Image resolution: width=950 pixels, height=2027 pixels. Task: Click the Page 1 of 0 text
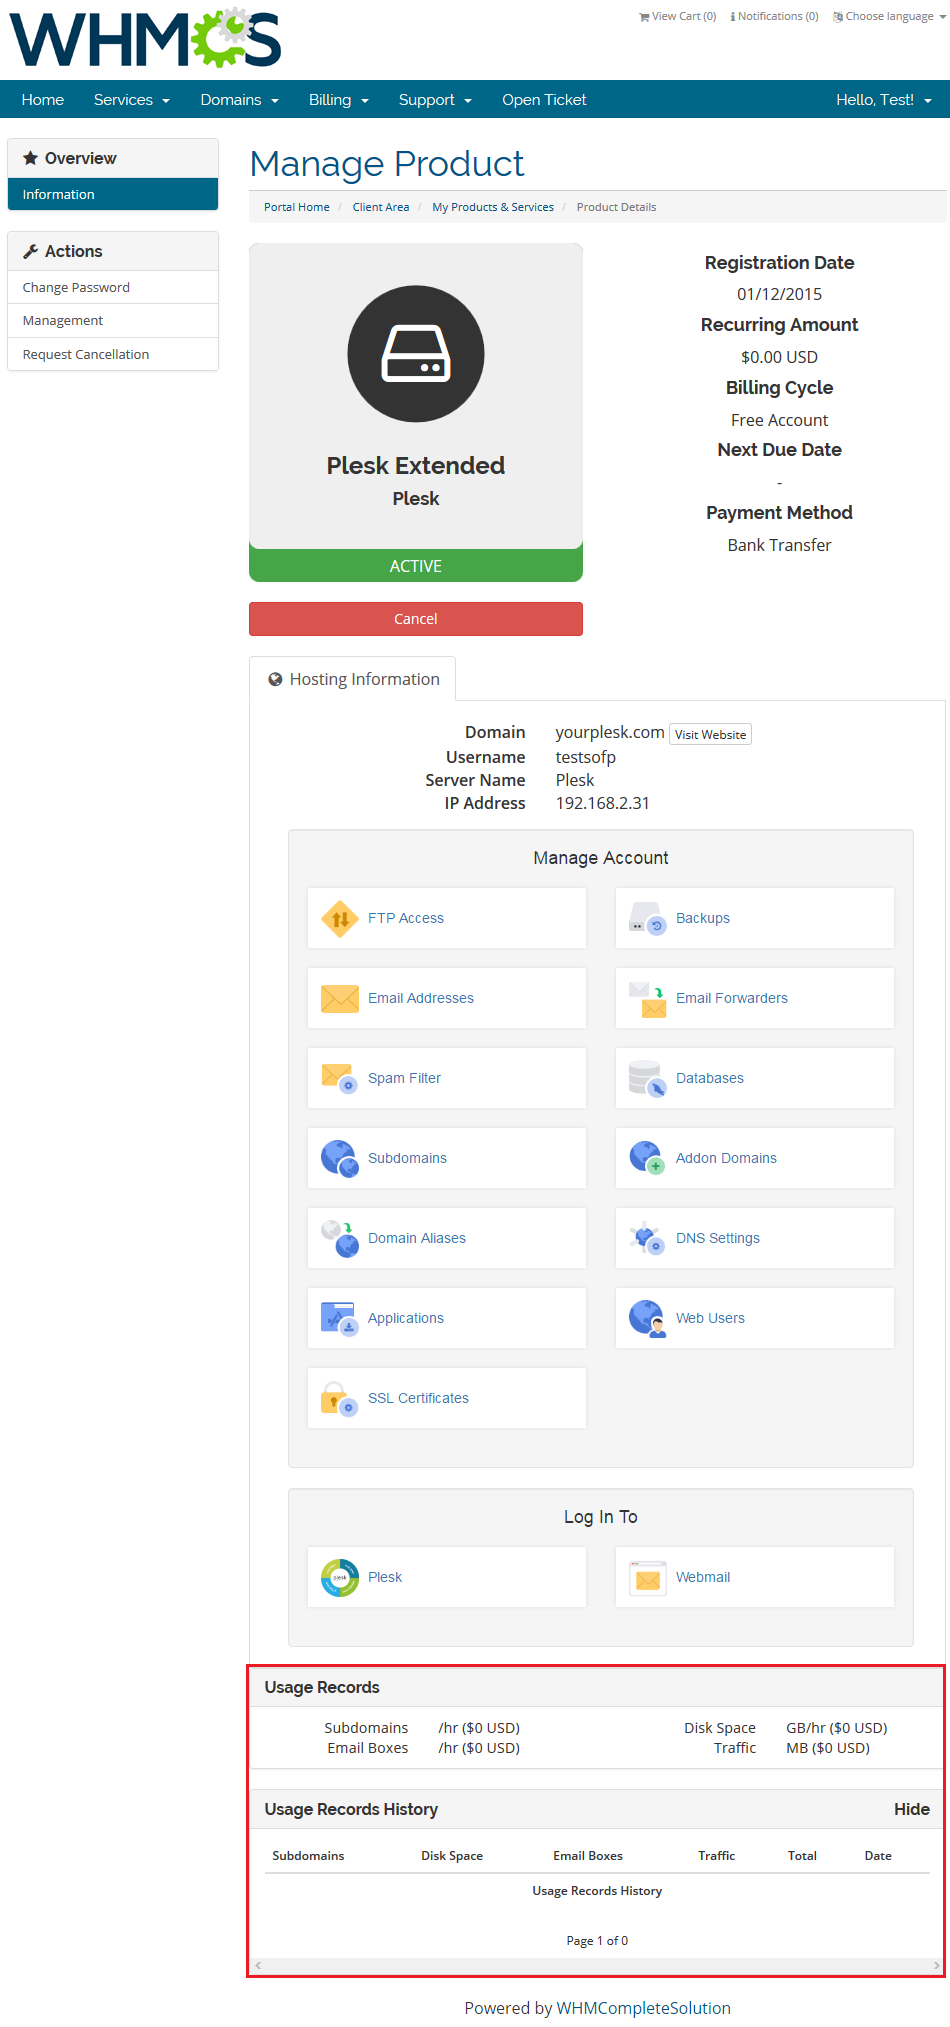tap(597, 1940)
